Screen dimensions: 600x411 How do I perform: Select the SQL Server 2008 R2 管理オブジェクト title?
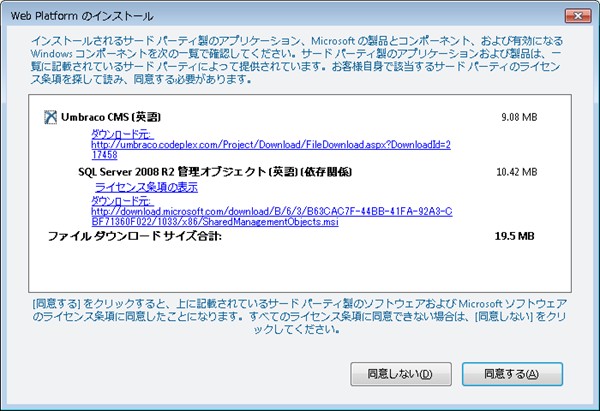point(215,172)
